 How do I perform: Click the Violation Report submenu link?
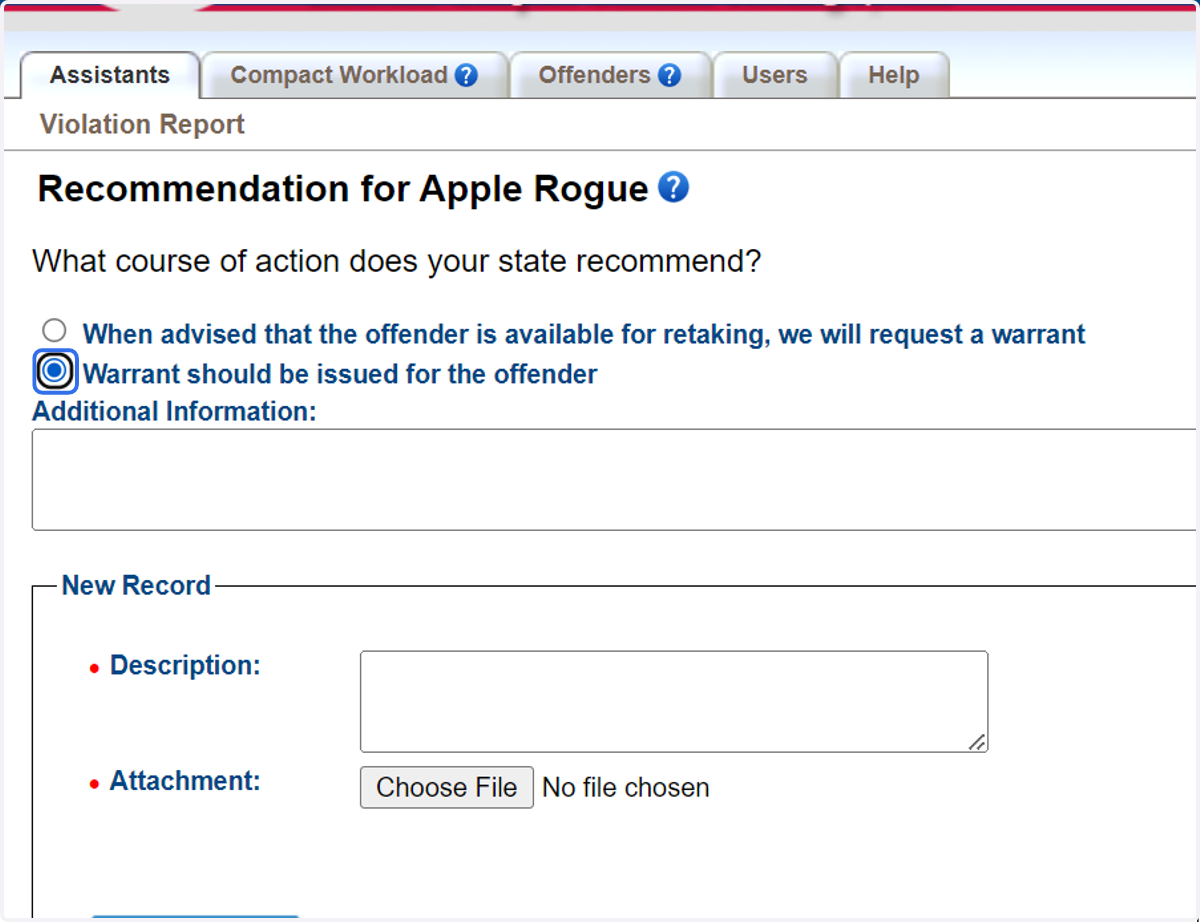pos(142,125)
